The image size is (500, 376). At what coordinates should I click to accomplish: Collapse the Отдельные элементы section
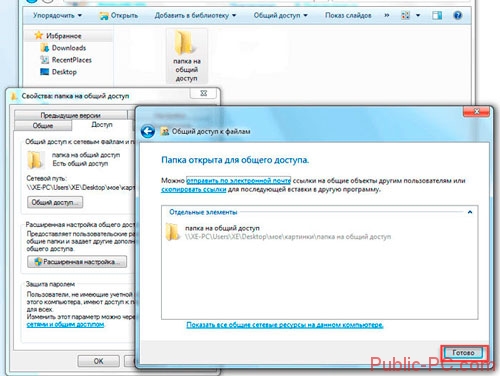coord(470,212)
